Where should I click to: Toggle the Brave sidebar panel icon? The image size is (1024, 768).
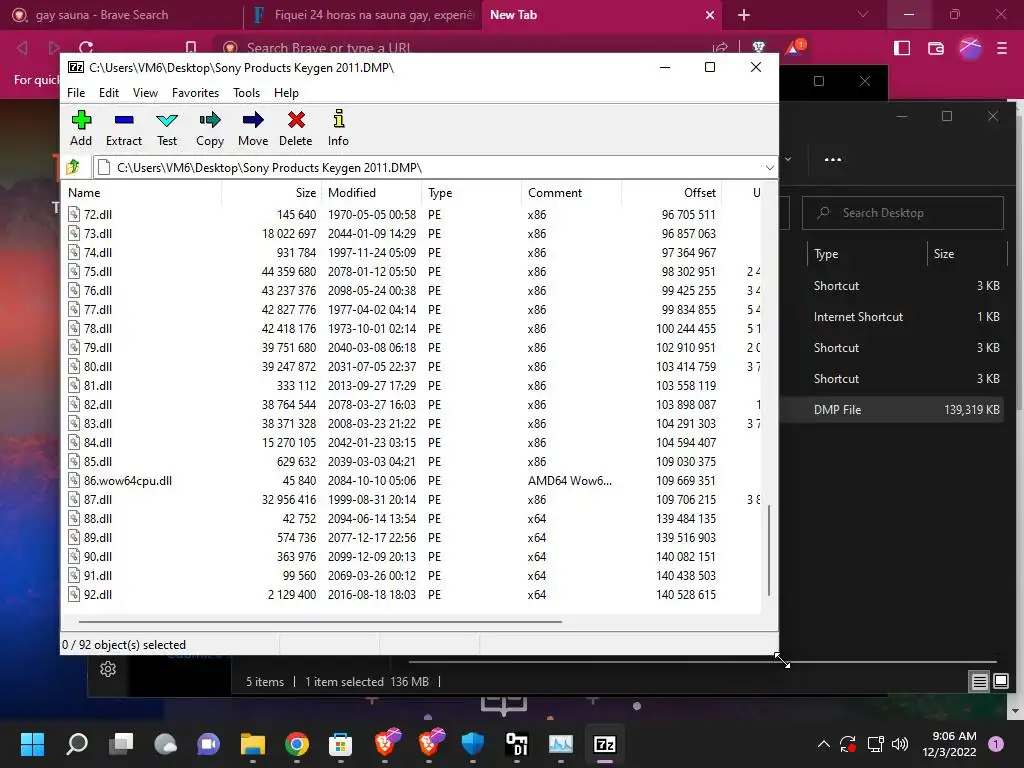coord(902,48)
